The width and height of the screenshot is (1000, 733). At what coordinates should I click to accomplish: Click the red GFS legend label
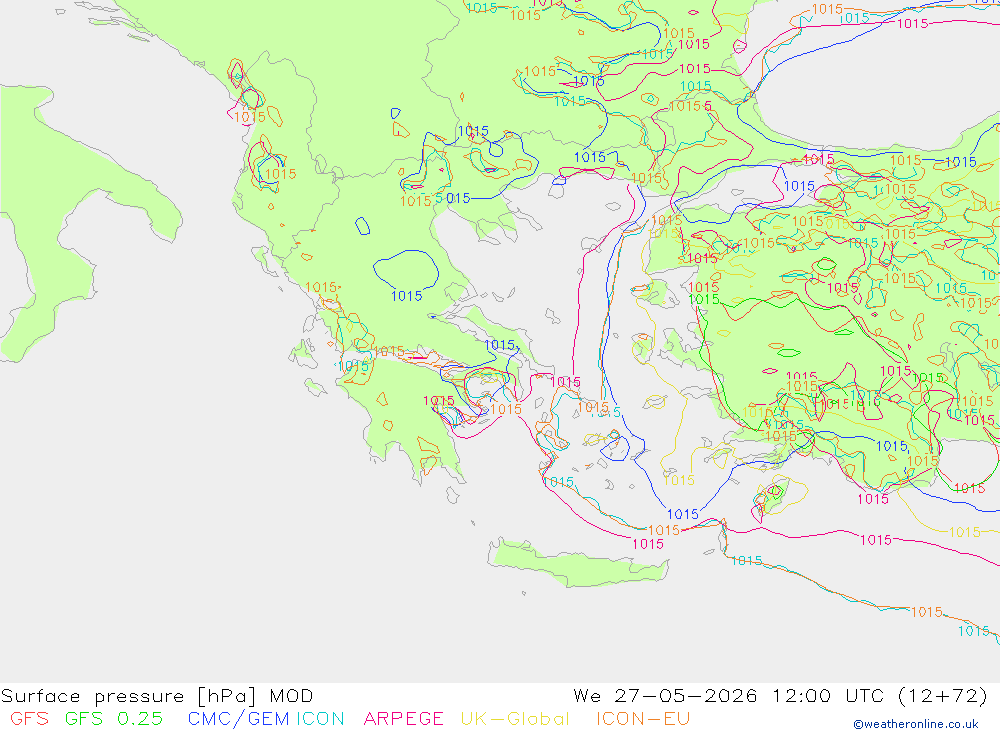pos(29,718)
